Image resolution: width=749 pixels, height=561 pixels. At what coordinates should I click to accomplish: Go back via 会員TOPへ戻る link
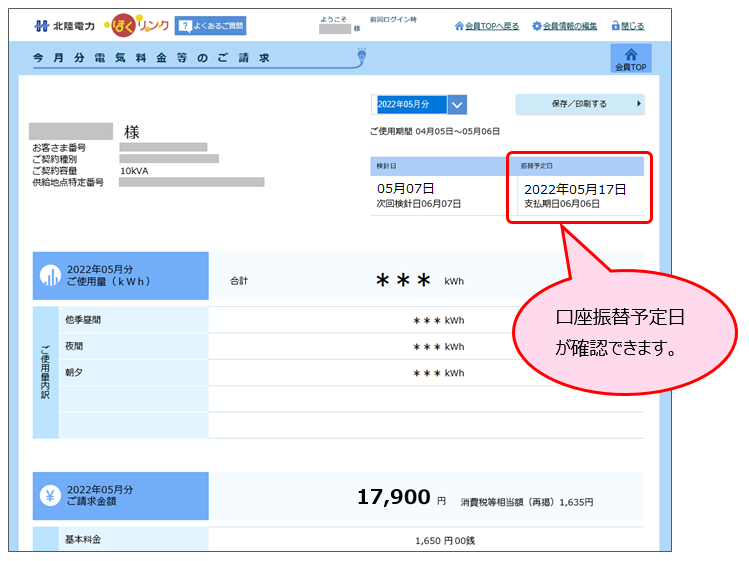(x=487, y=26)
